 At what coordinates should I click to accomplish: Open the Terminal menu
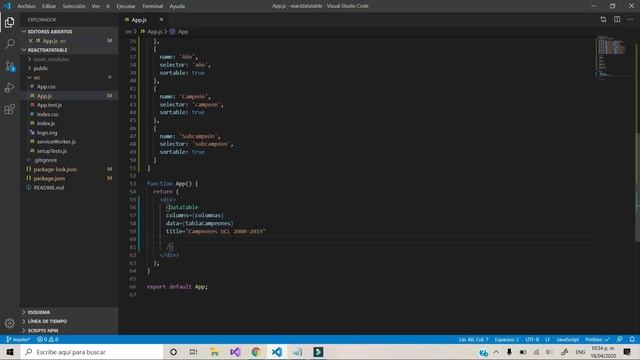[x=153, y=6]
